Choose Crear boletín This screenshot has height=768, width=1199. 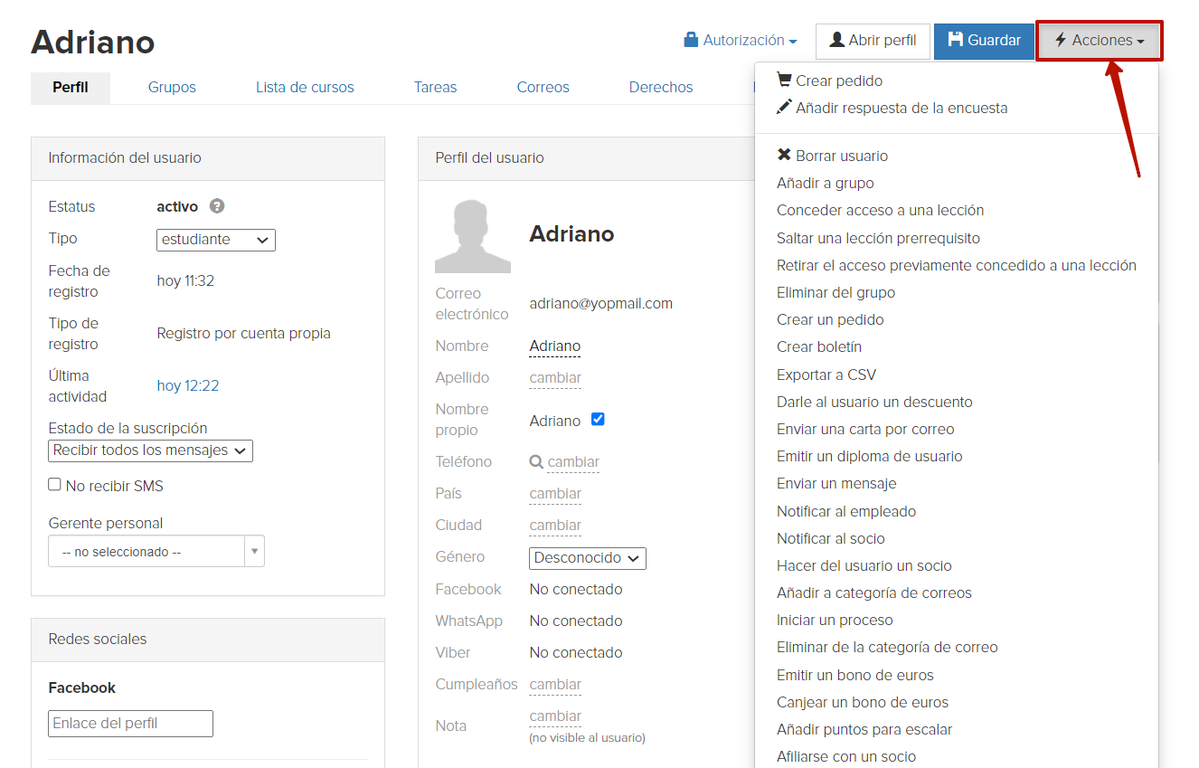pyautogui.click(x=819, y=347)
